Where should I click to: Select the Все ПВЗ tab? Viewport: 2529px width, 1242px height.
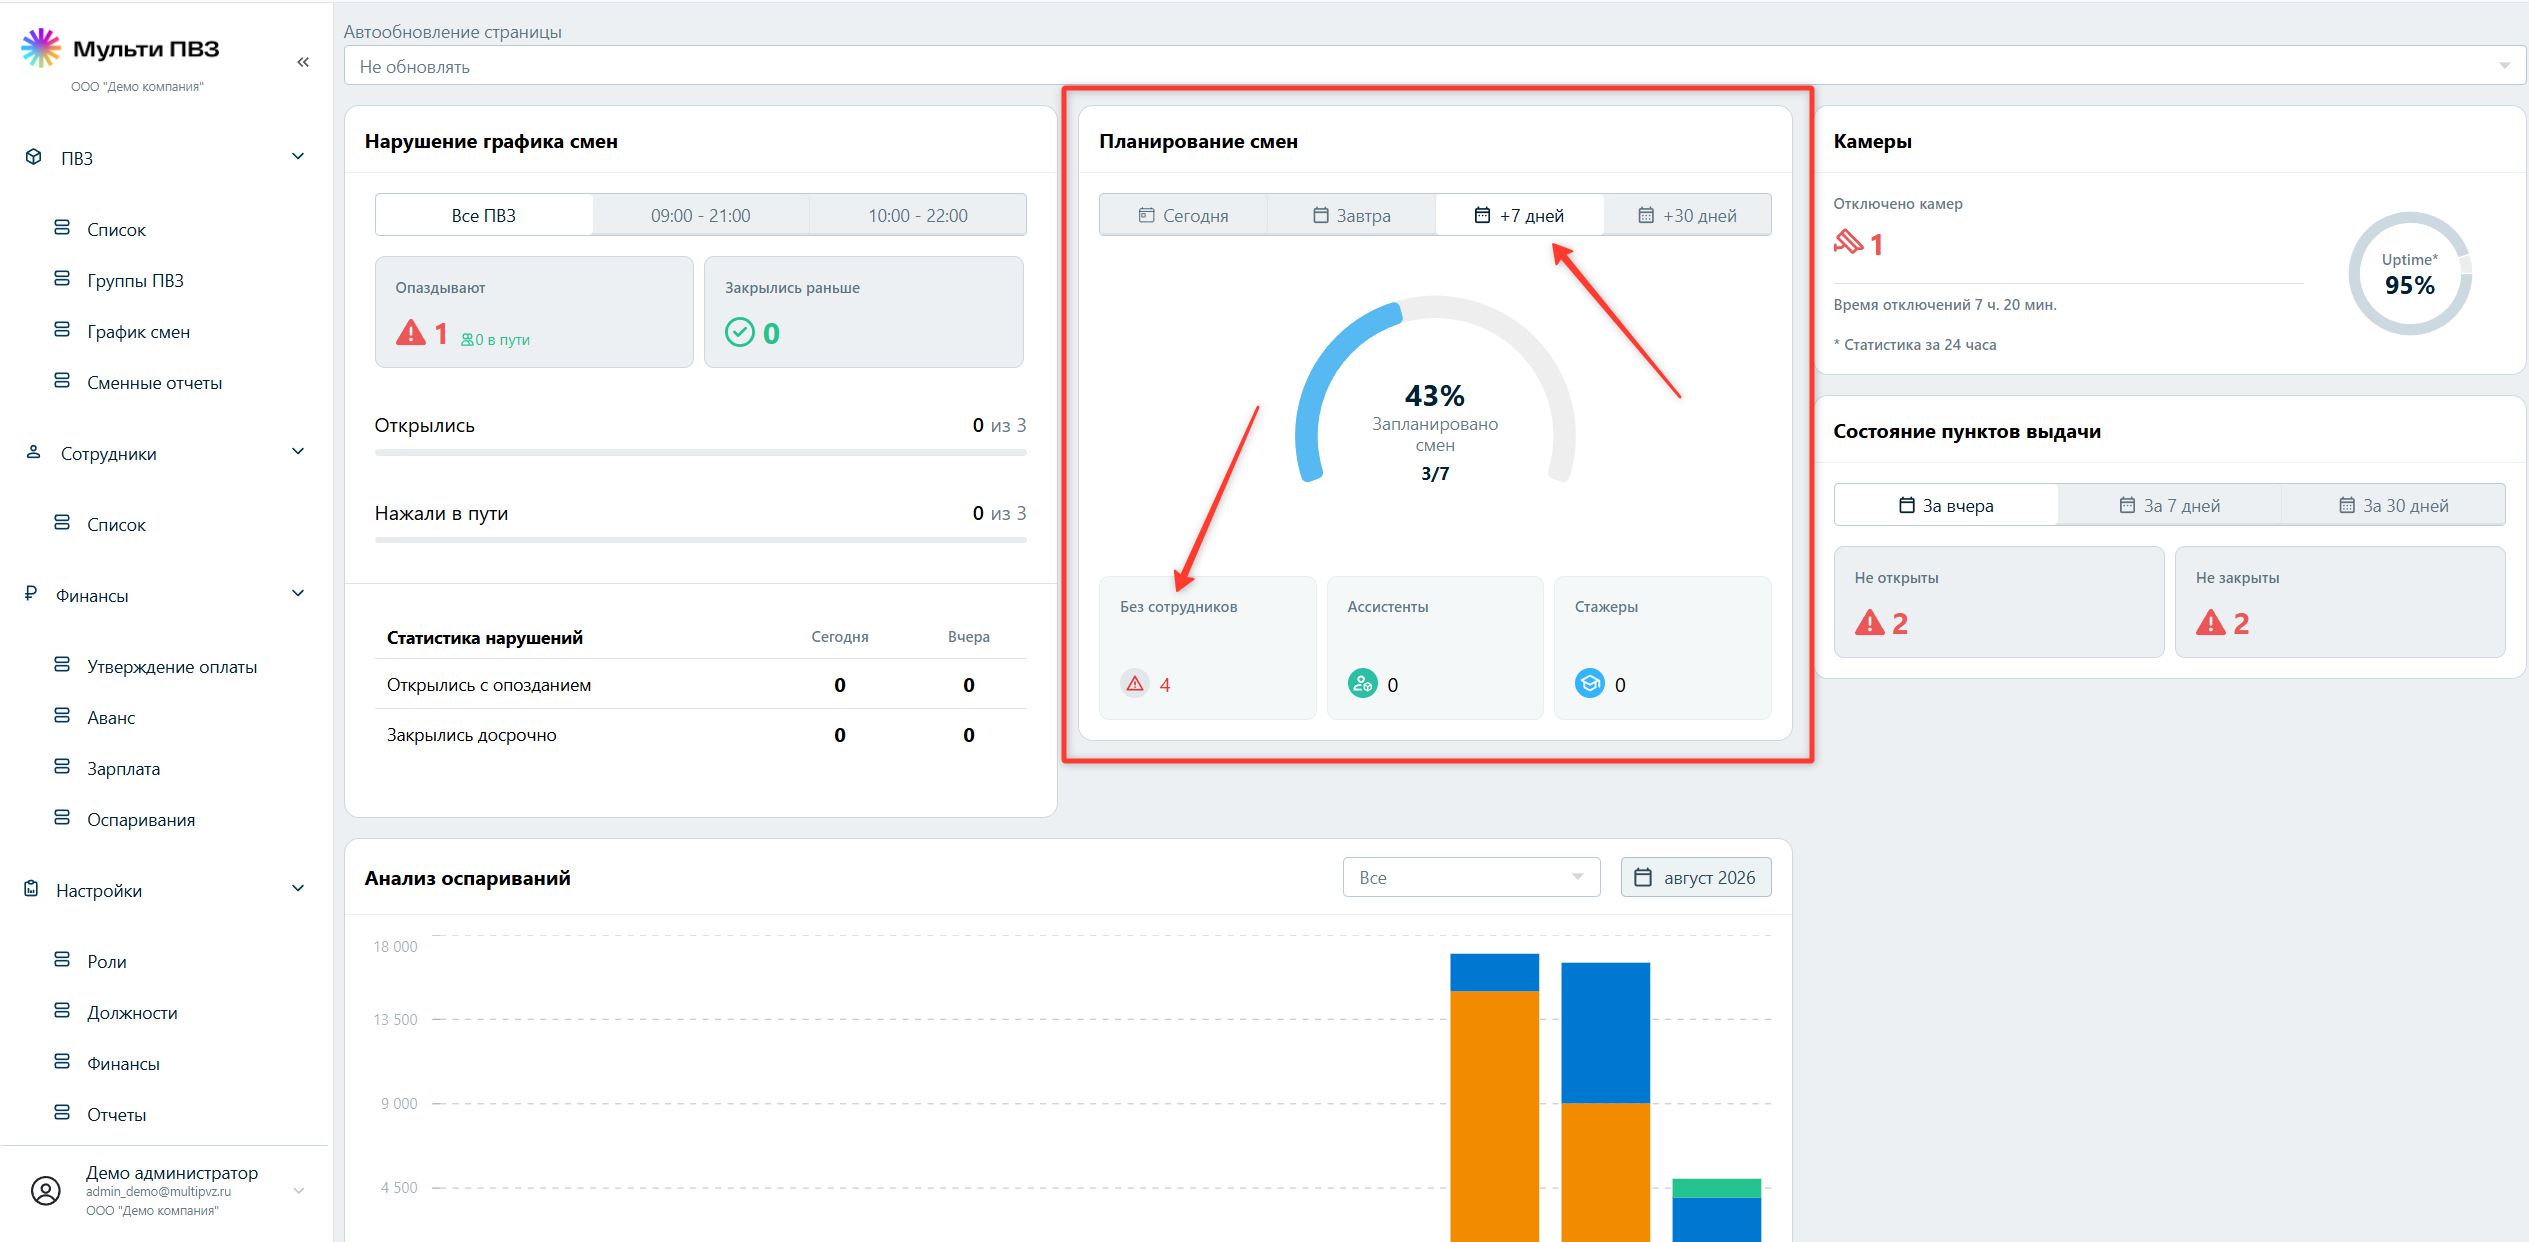coord(484,215)
